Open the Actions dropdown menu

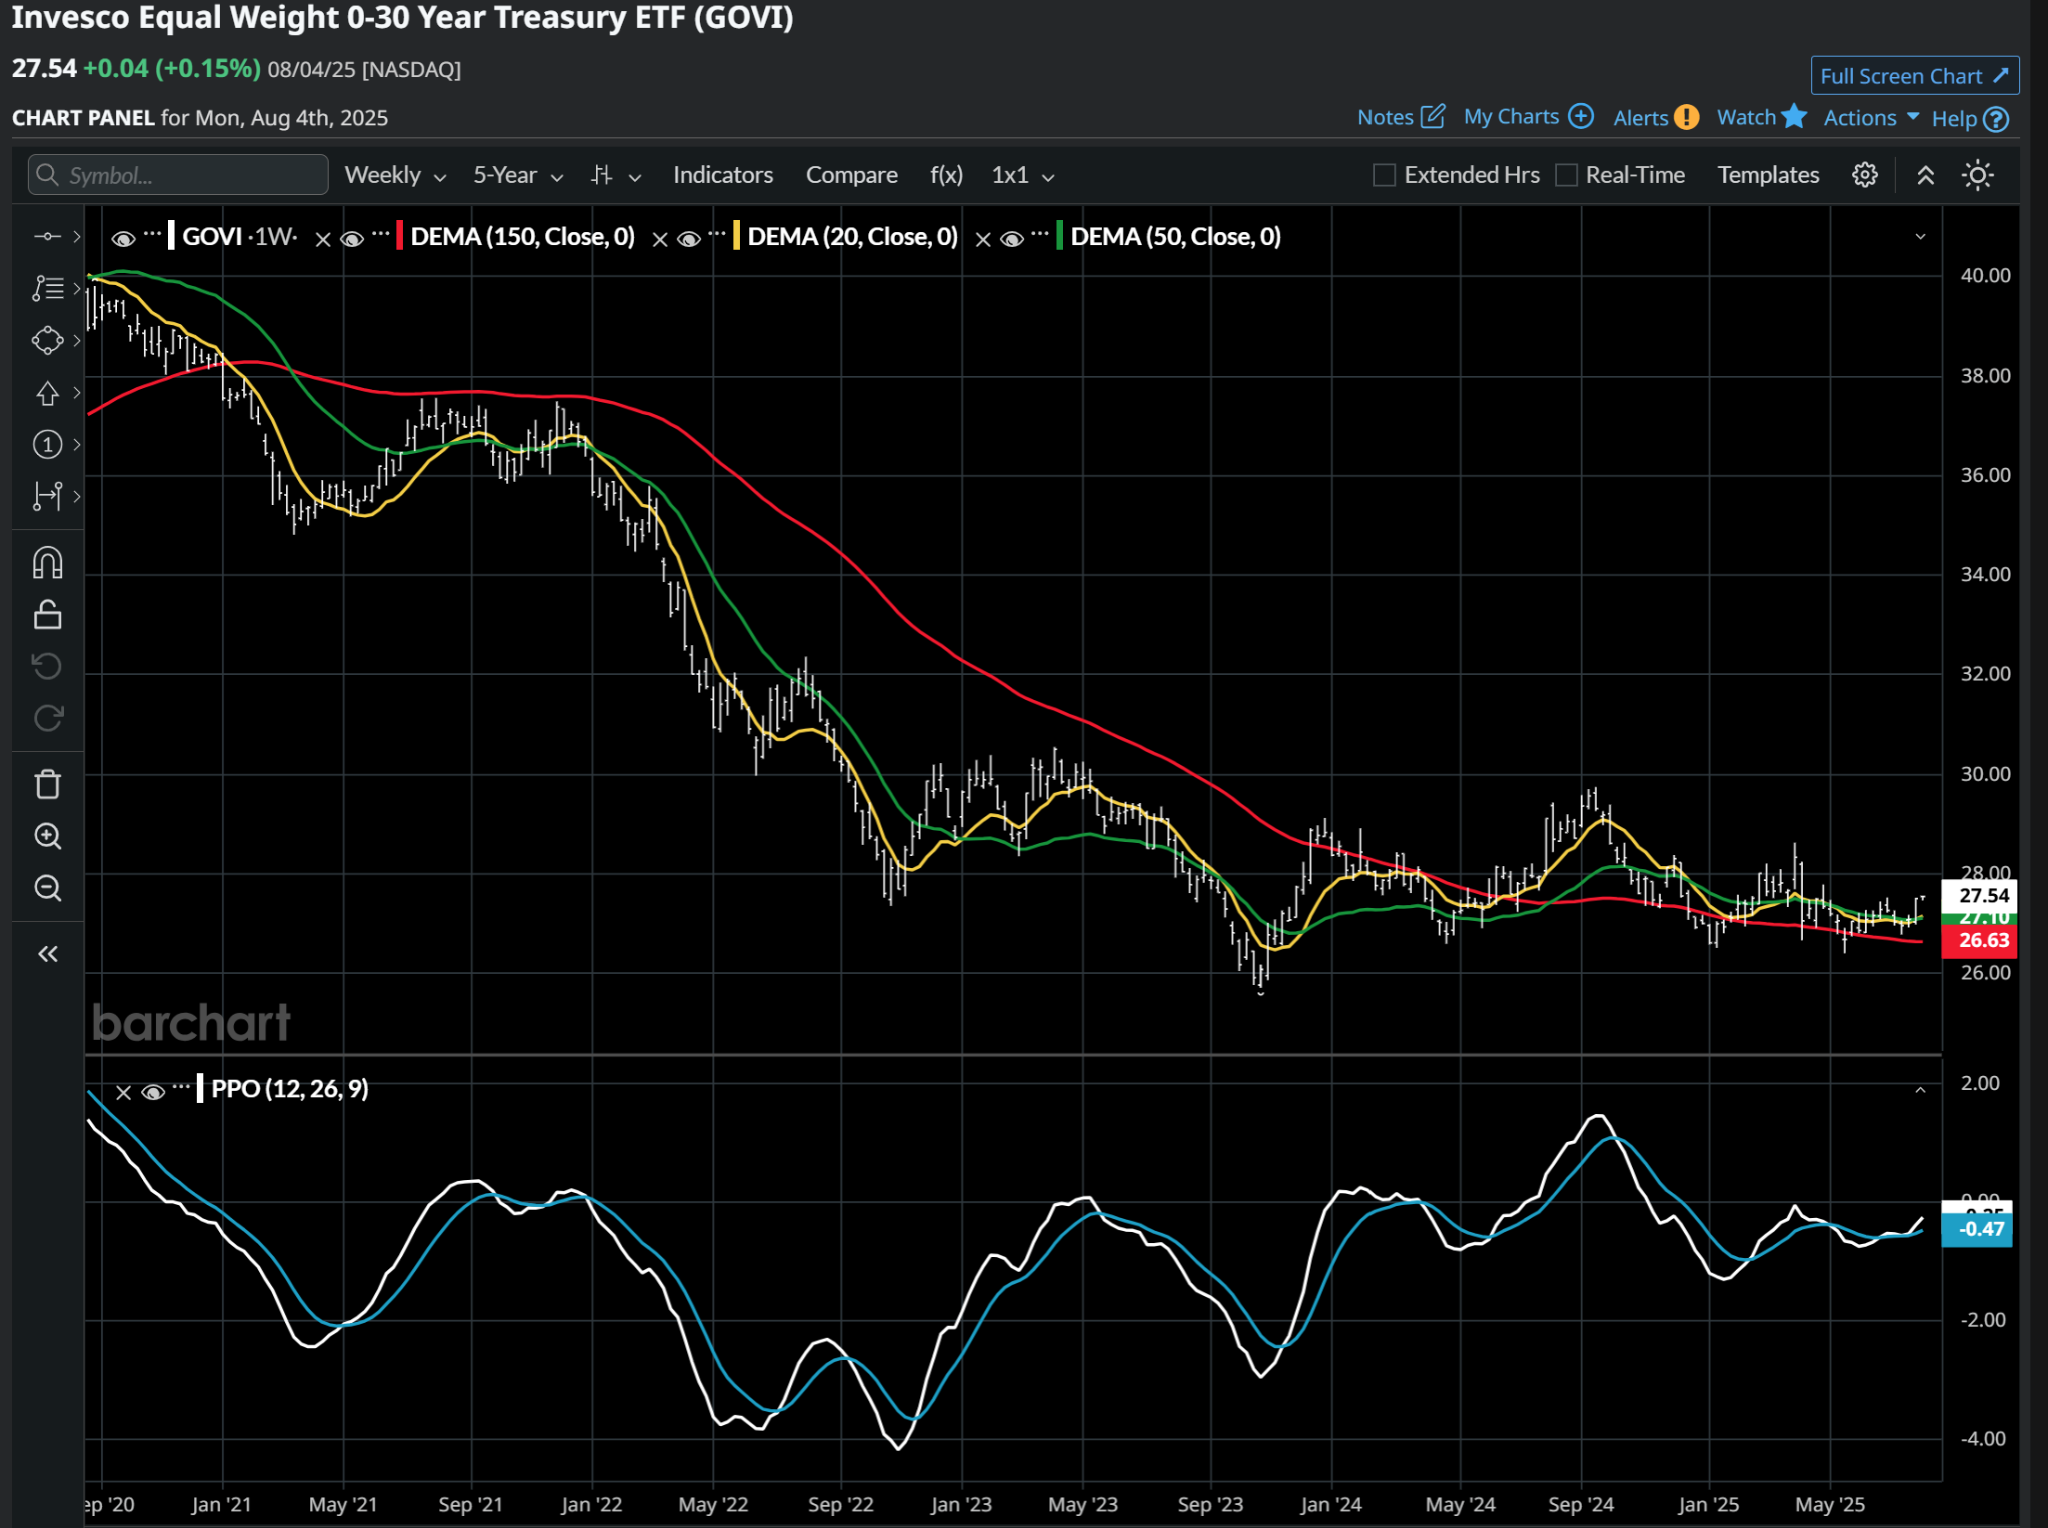[1871, 118]
